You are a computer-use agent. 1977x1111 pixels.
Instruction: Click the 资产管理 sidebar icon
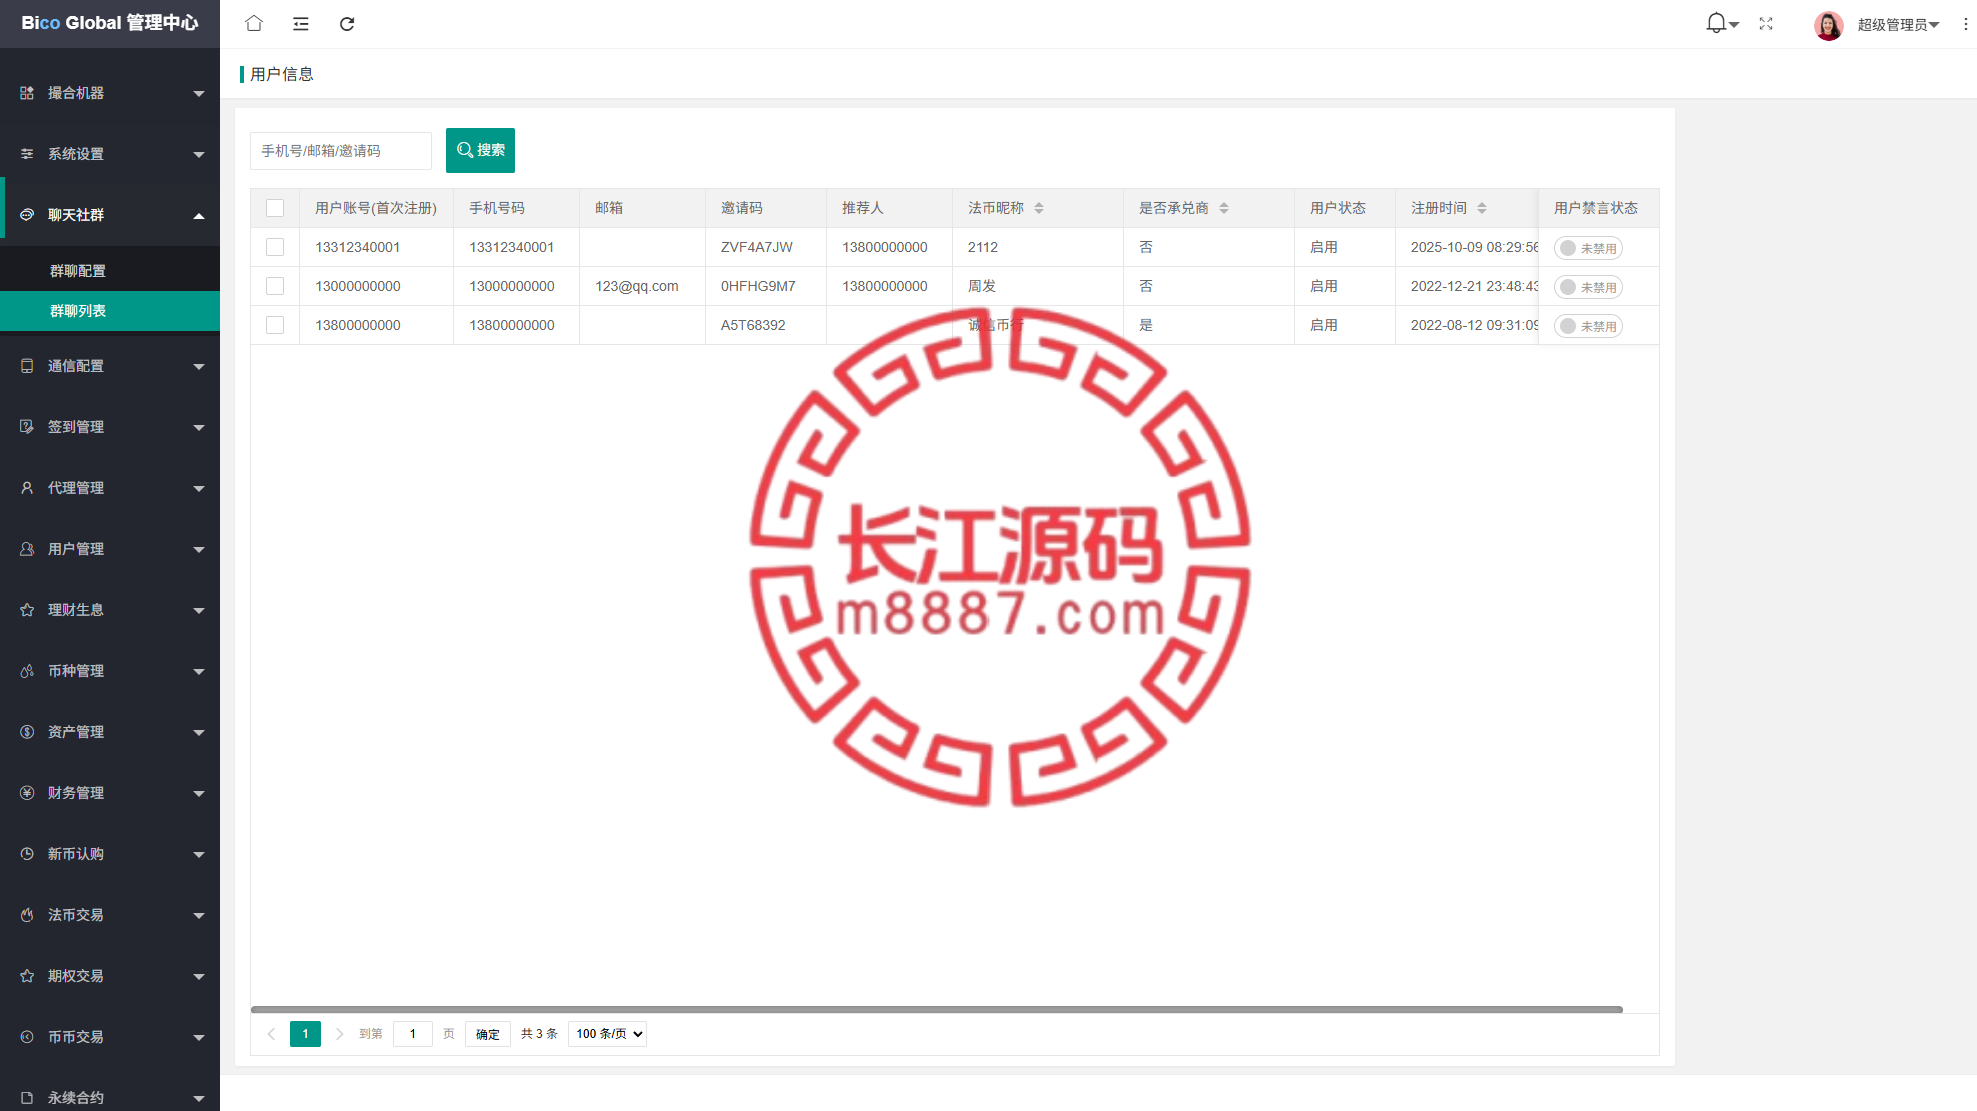27,732
